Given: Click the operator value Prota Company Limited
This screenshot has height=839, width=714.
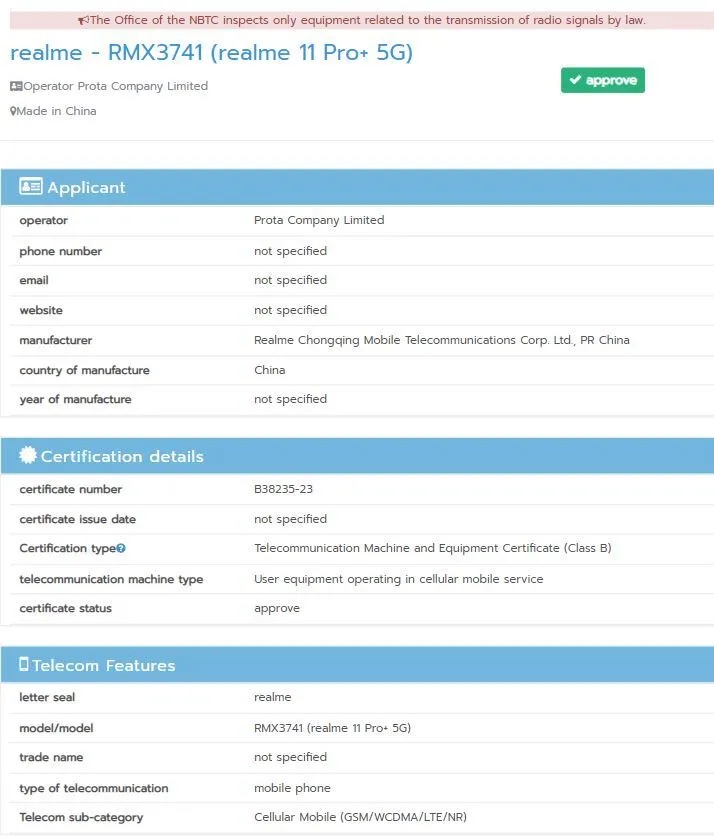Looking at the screenshot, I should point(319,221).
